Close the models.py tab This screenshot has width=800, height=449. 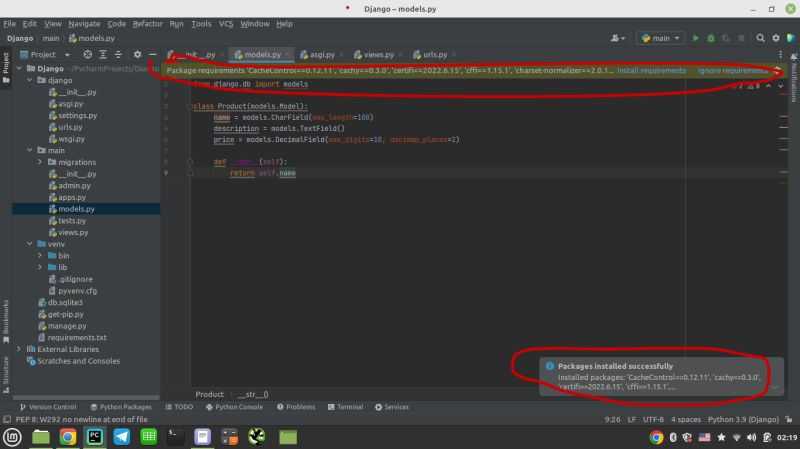pos(288,55)
